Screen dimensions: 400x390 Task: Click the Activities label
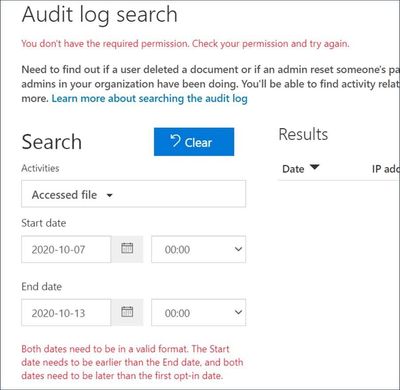coord(40,168)
